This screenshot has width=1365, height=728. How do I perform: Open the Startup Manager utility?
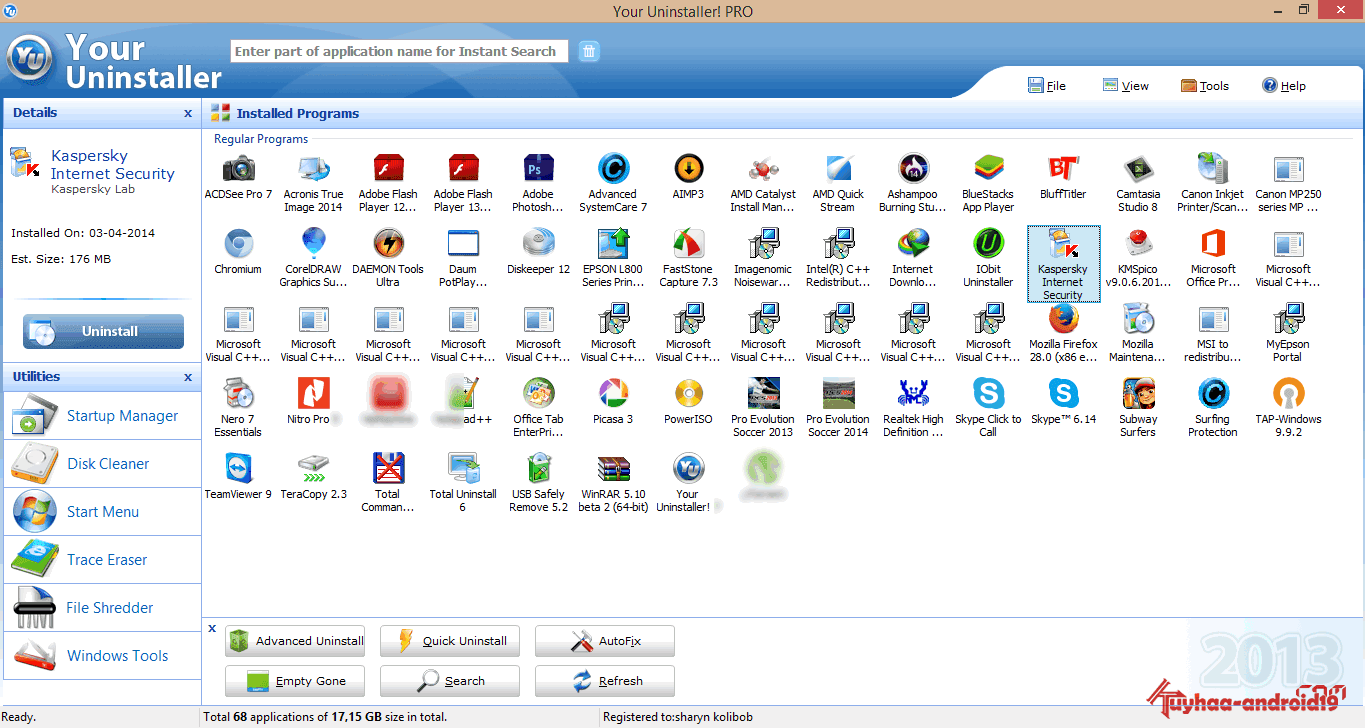[x=101, y=416]
